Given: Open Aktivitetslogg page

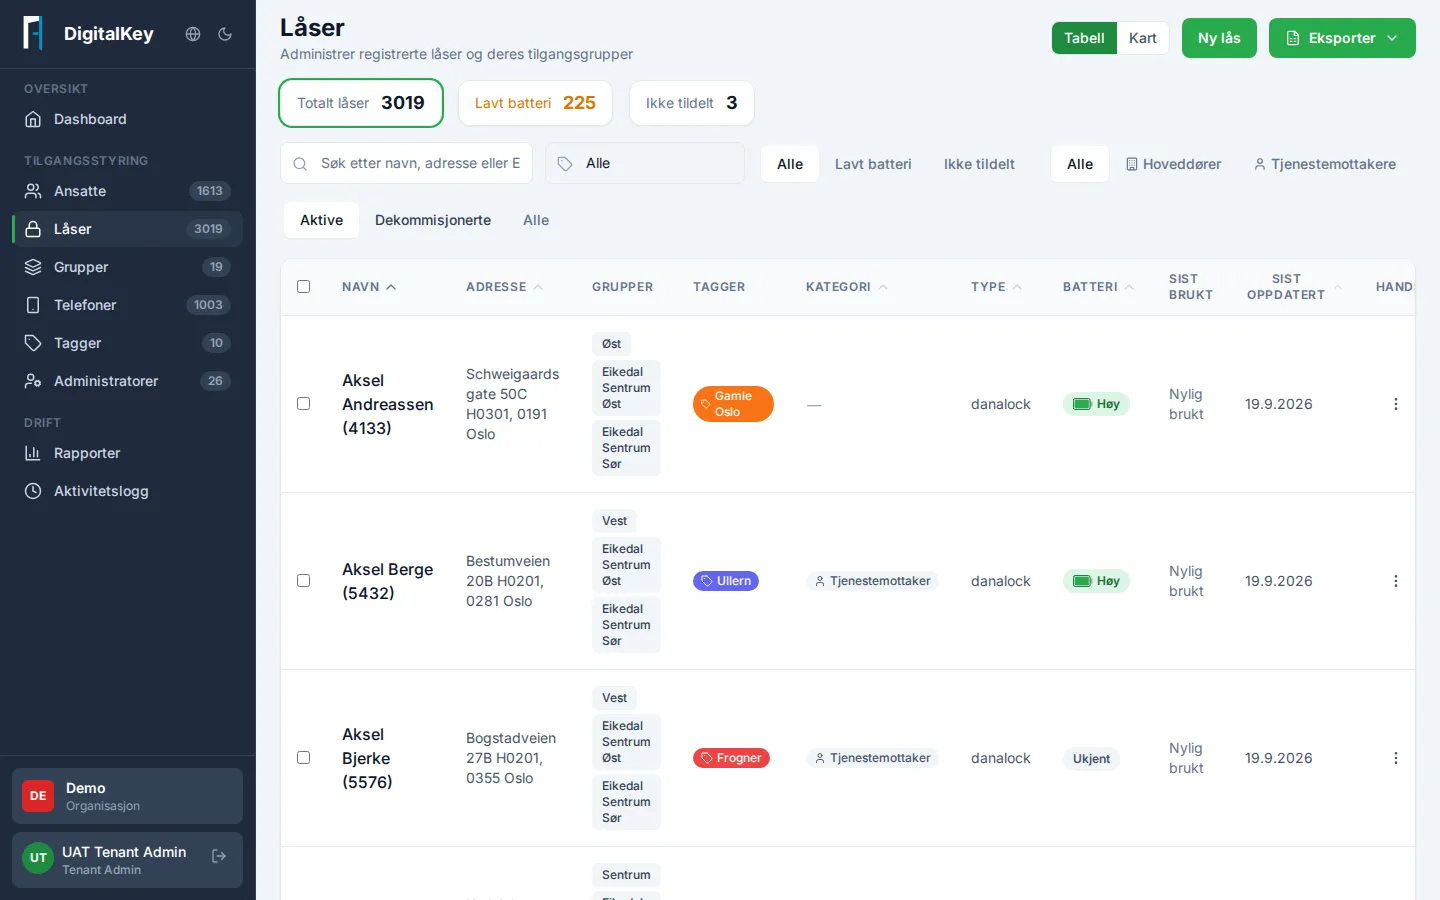Looking at the screenshot, I should 127,491.
